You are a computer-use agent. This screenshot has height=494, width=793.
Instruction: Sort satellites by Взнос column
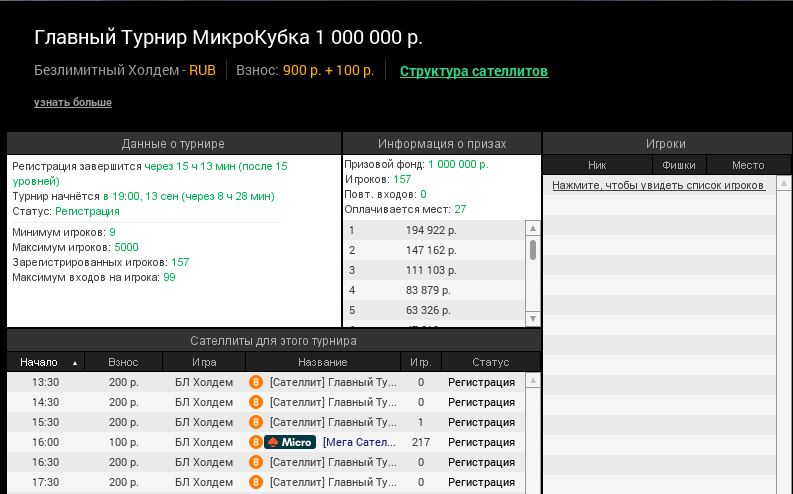point(123,362)
